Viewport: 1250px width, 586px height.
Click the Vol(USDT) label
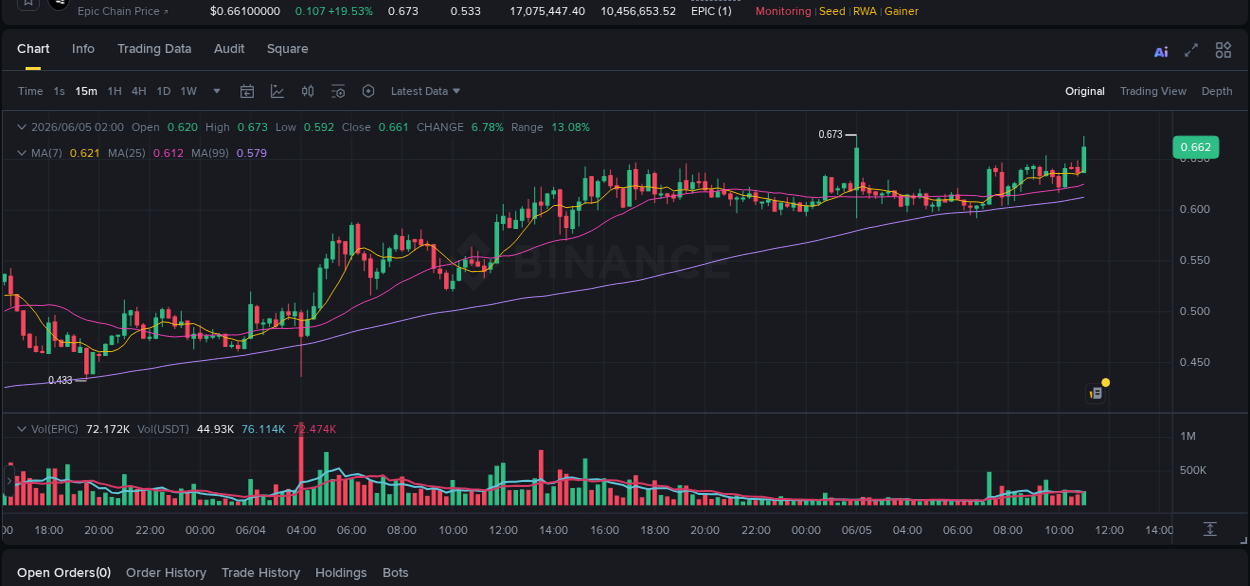tap(163, 429)
